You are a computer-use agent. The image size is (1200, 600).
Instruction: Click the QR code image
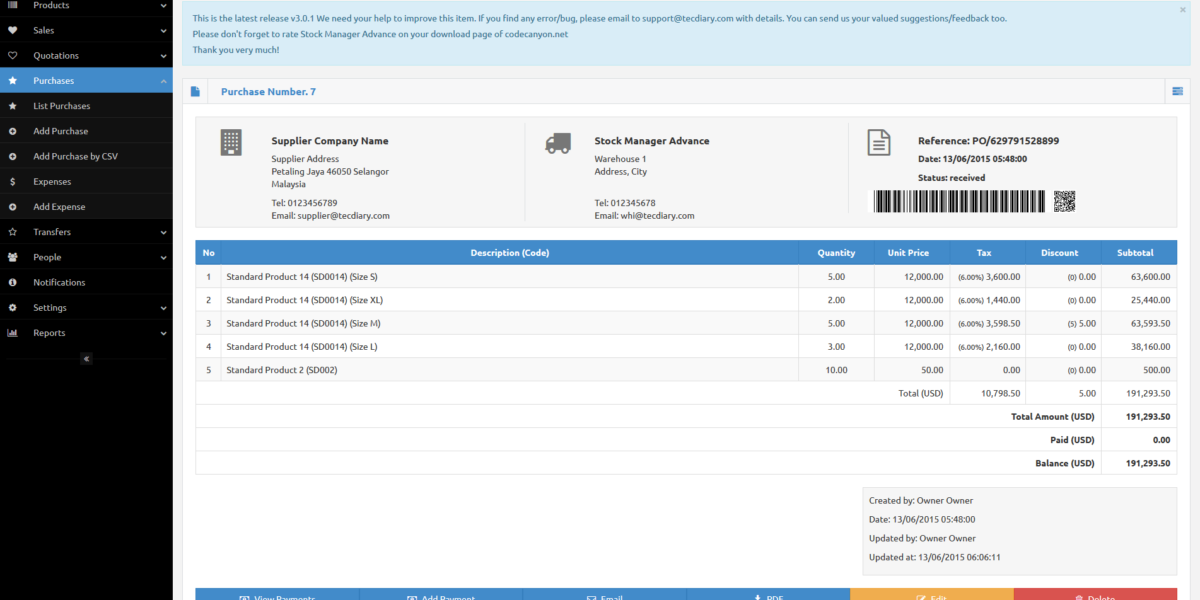click(x=1064, y=201)
